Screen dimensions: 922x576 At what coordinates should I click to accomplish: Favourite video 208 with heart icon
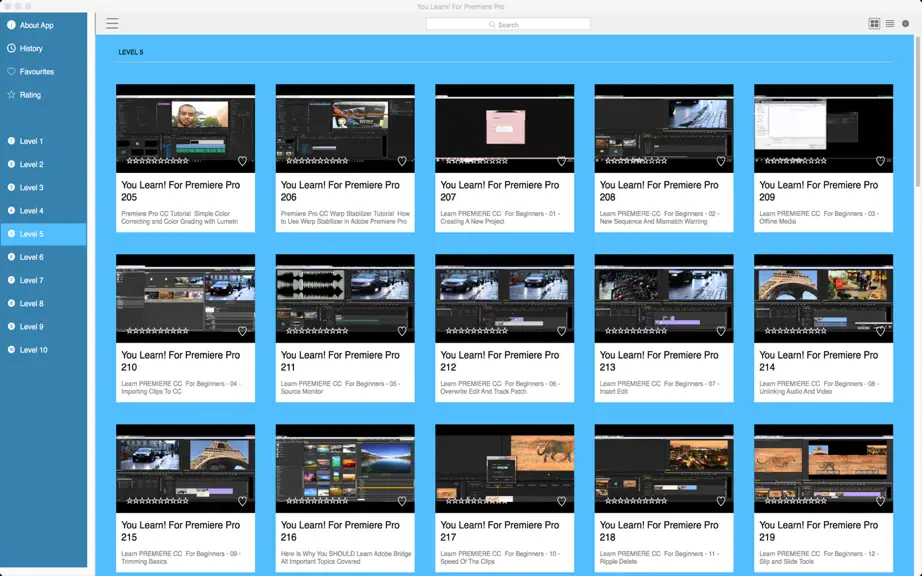[721, 161]
